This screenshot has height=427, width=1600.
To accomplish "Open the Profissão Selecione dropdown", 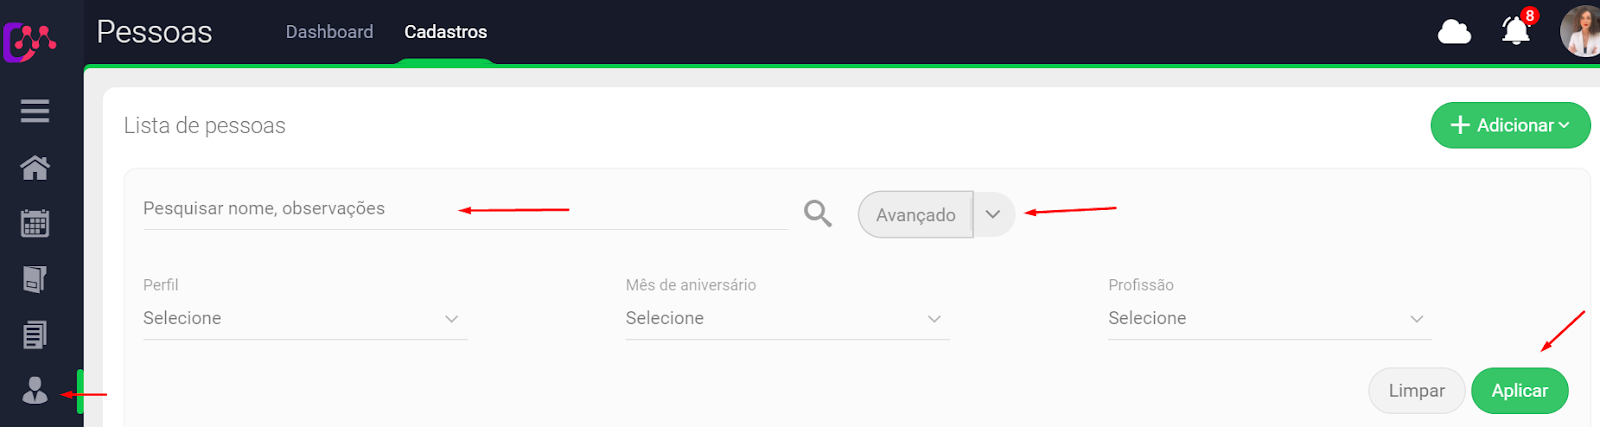I will click(1269, 318).
